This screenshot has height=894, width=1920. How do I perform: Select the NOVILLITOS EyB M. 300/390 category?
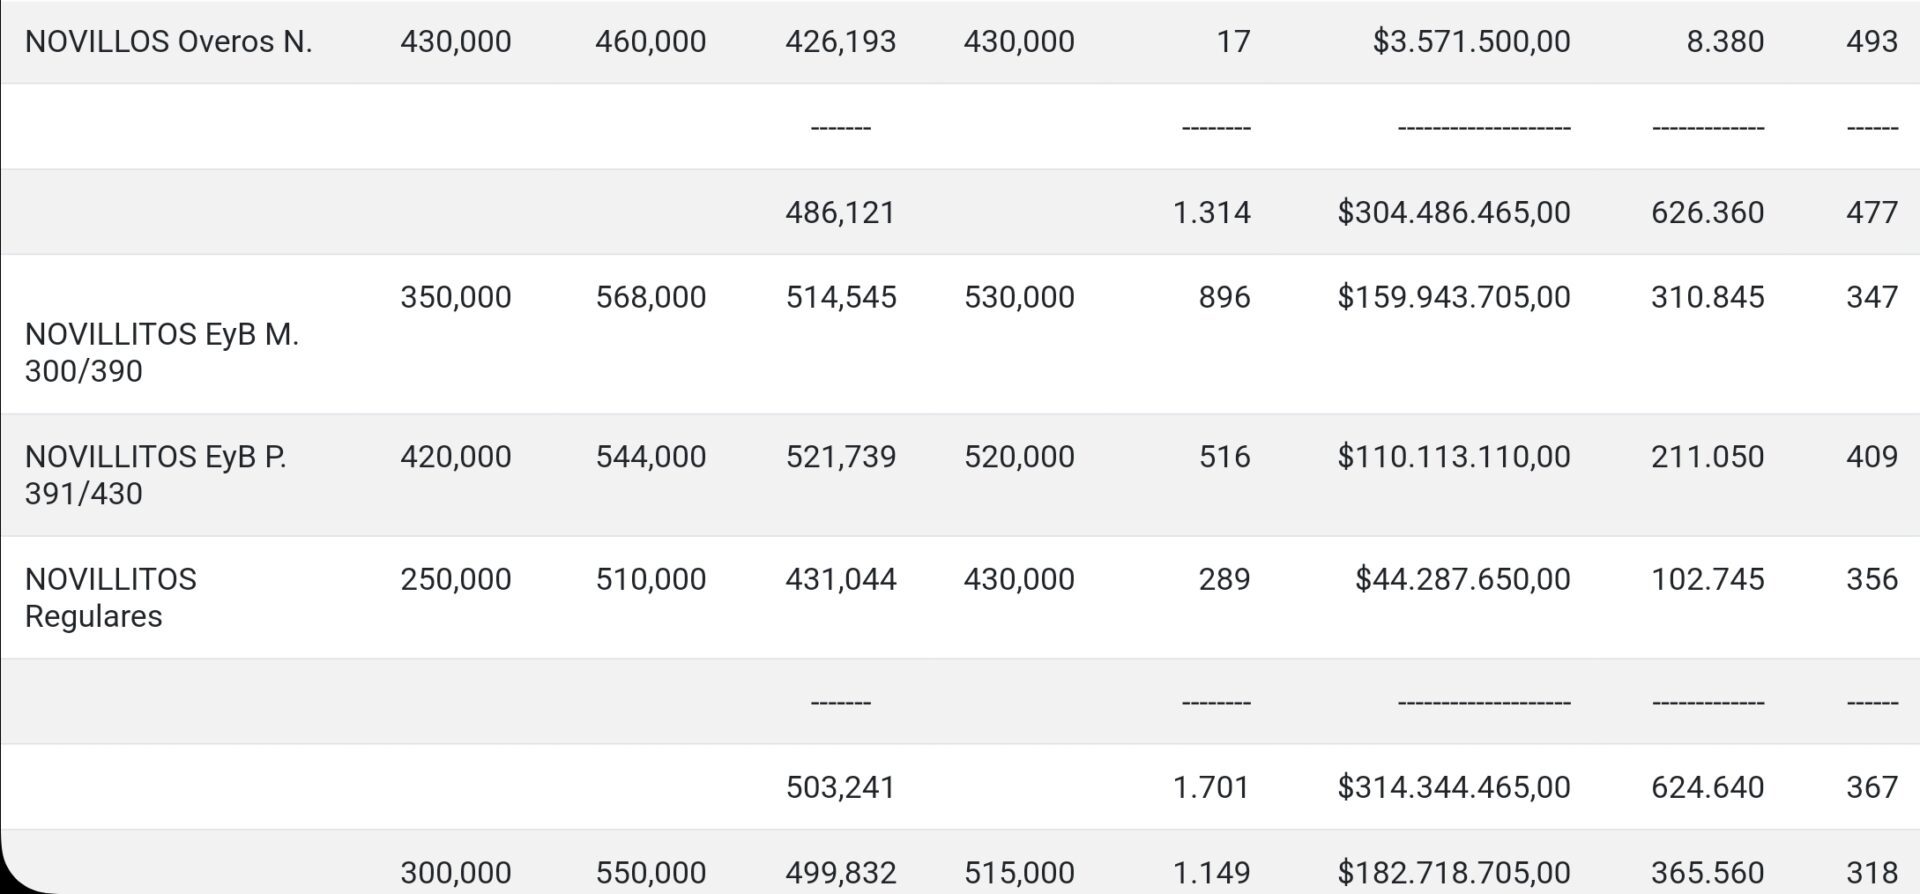(161, 352)
